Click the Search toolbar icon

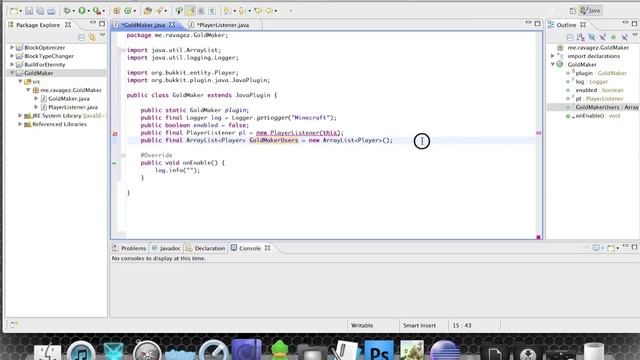click(159, 11)
